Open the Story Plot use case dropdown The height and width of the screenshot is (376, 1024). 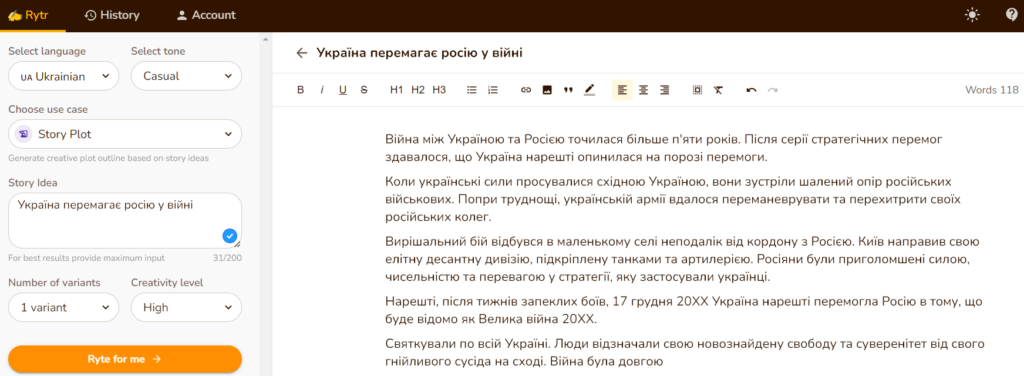(x=125, y=134)
